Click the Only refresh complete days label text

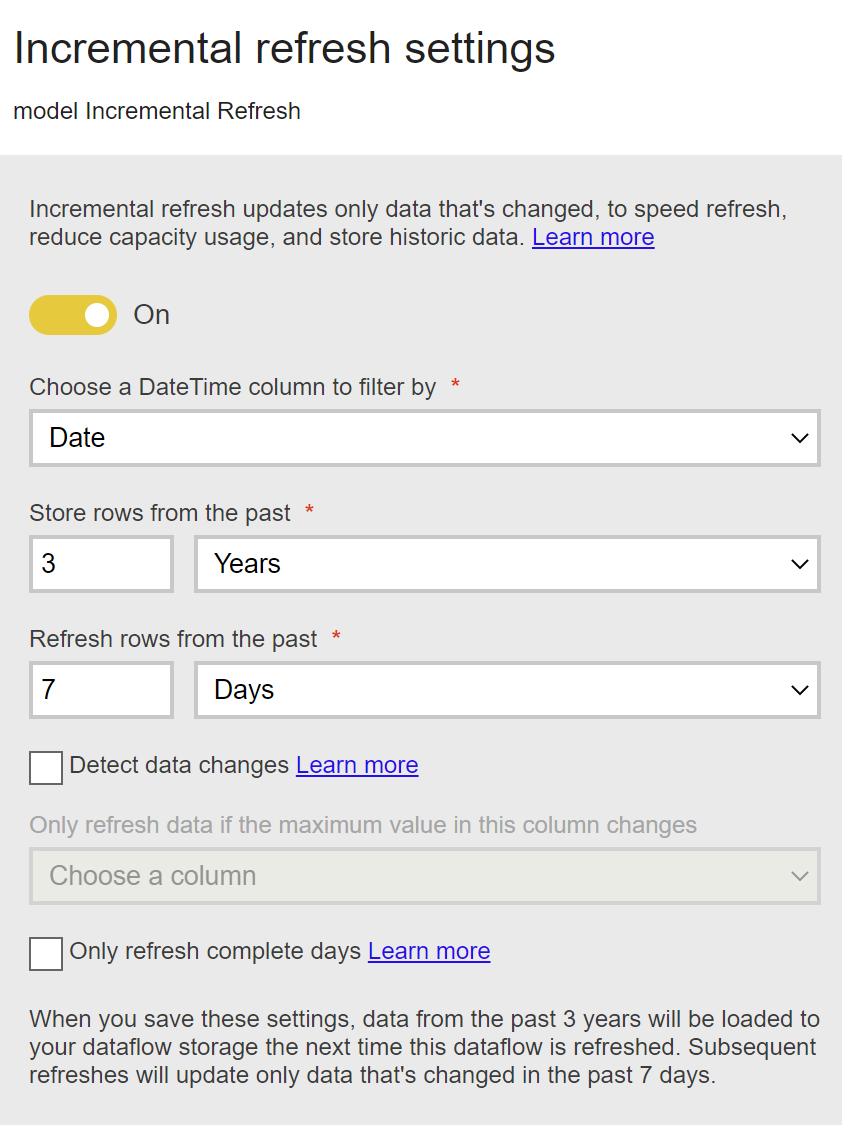coord(215,952)
